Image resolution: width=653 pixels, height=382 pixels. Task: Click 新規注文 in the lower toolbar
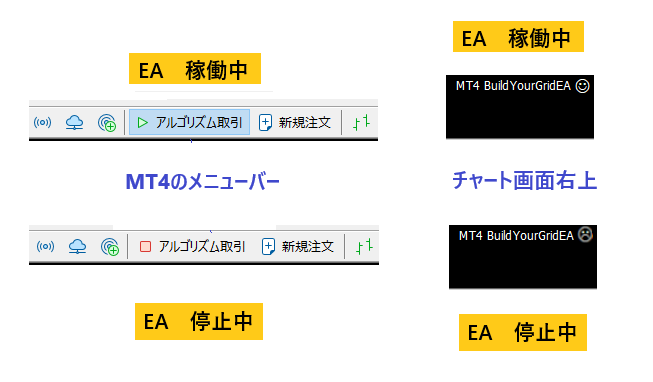point(298,247)
